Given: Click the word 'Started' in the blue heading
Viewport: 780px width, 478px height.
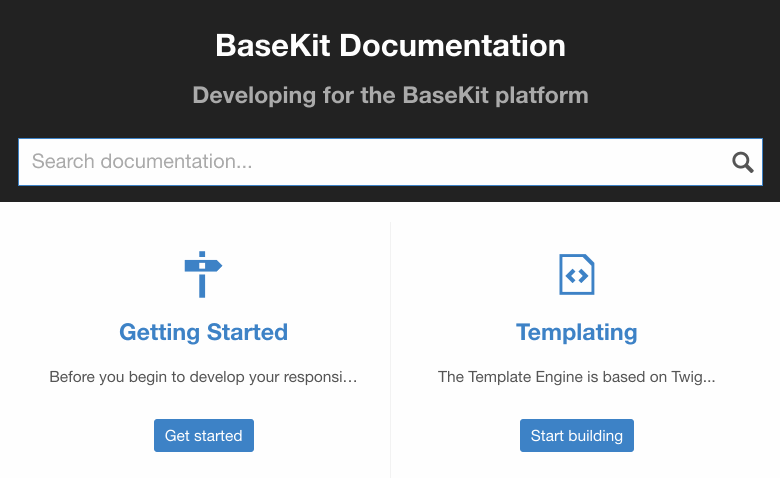Looking at the screenshot, I should click(247, 332).
